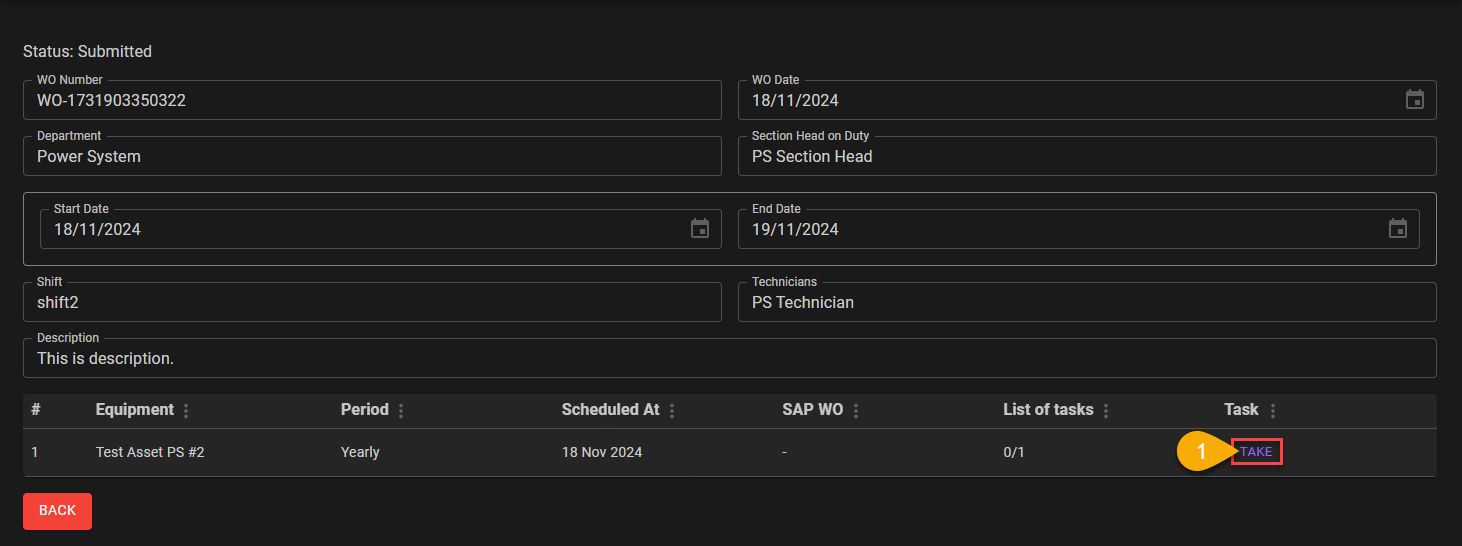Click the Period column header label
Screen dimensions: 1462x546
pyautogui.click(x=365, y=410)
